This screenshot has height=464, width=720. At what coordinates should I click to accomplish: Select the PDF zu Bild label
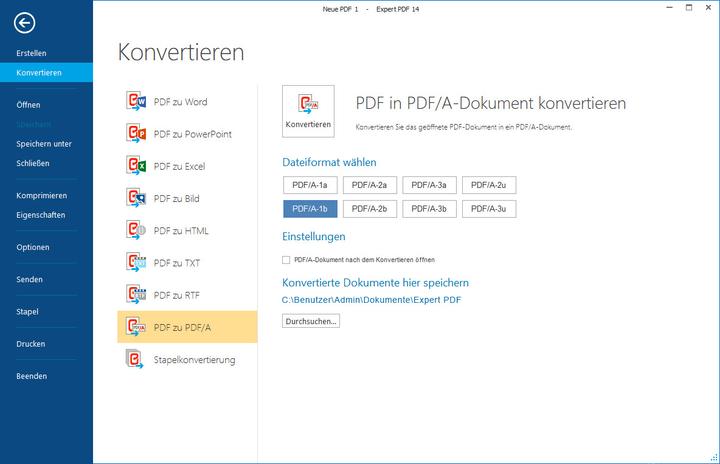[x=177, y=198]
